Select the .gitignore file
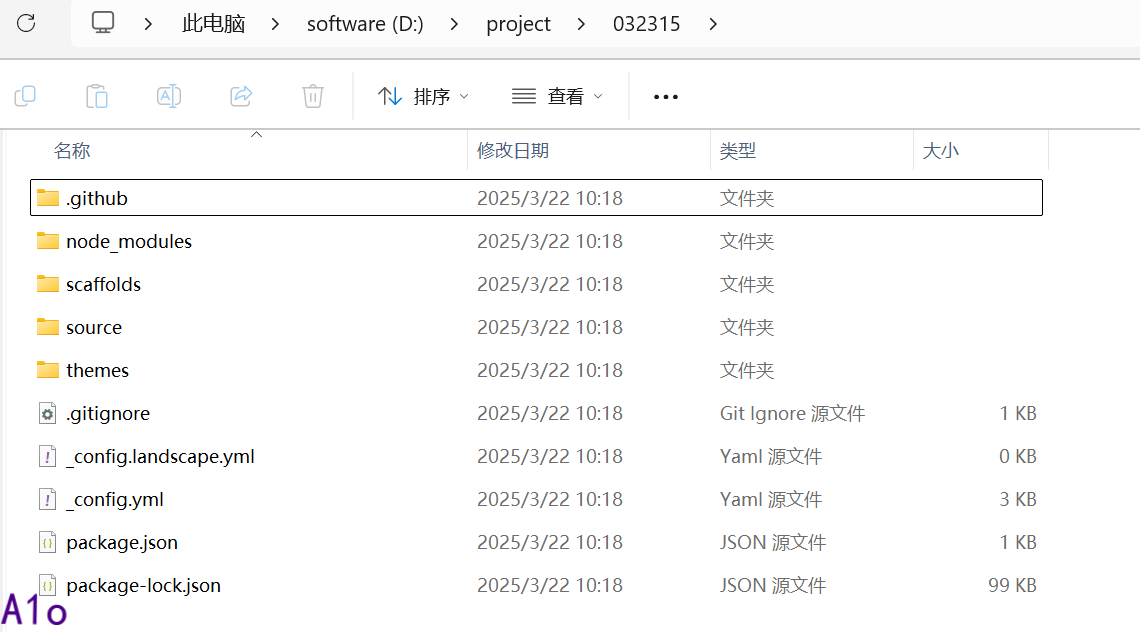Screen dimensions: 1140x632 pyautogui.click(x=107, y=413)
